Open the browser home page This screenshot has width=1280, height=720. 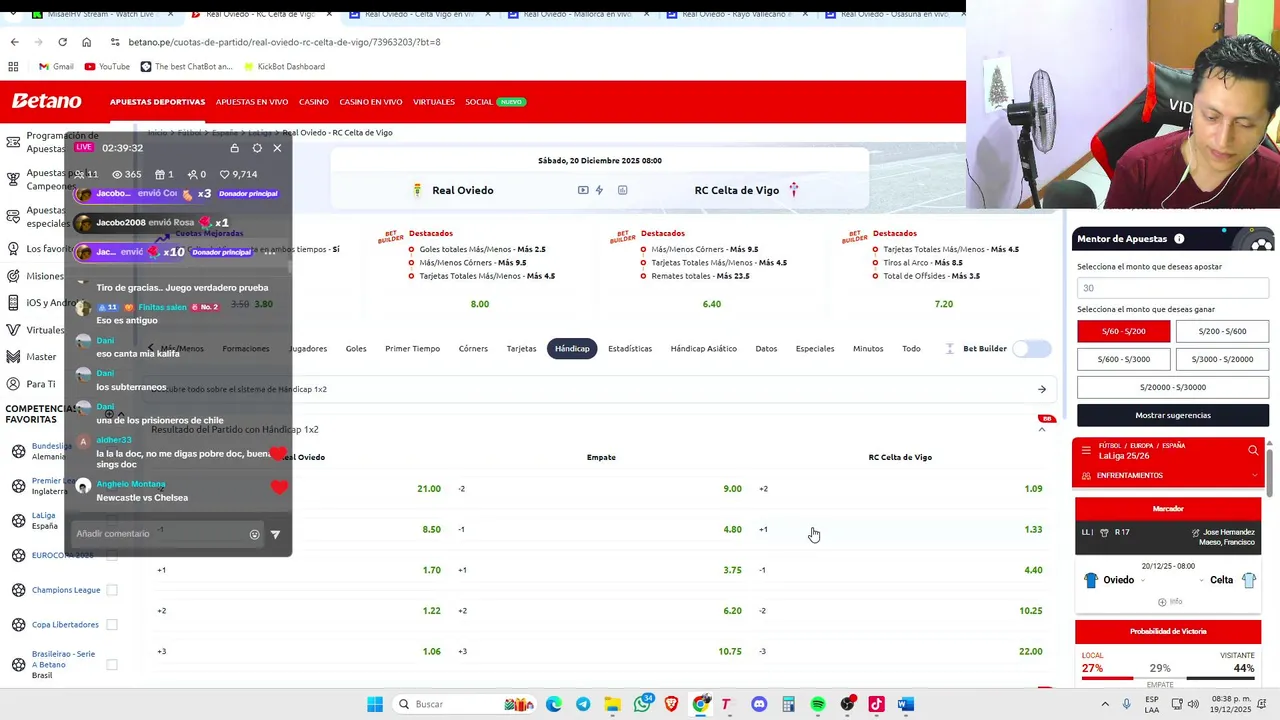coord(86,42)
